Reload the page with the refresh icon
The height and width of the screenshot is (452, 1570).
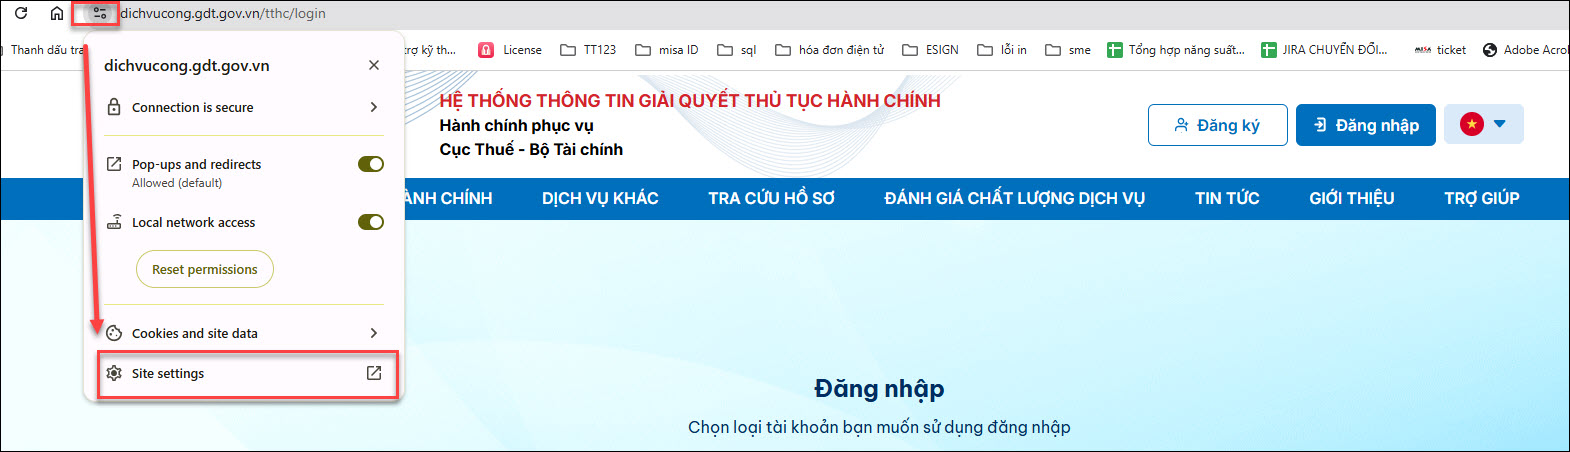21,14
